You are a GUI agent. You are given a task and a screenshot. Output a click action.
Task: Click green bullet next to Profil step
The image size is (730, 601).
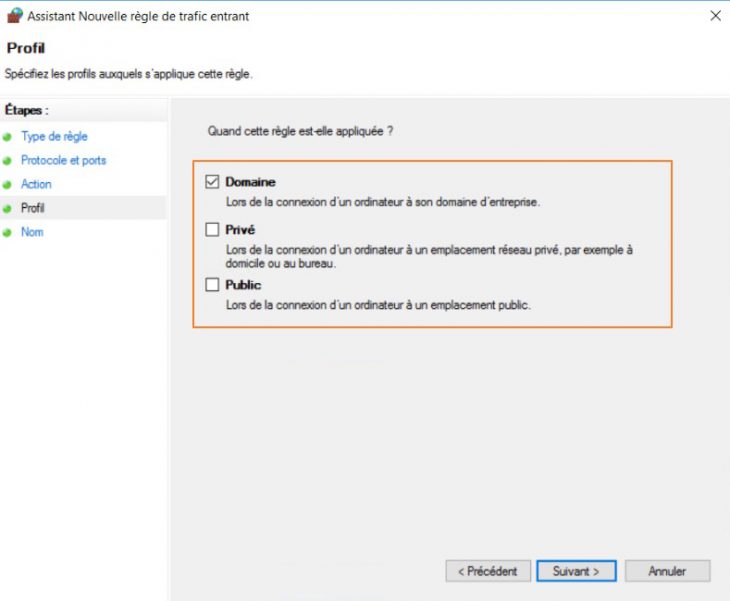(7, 209)
